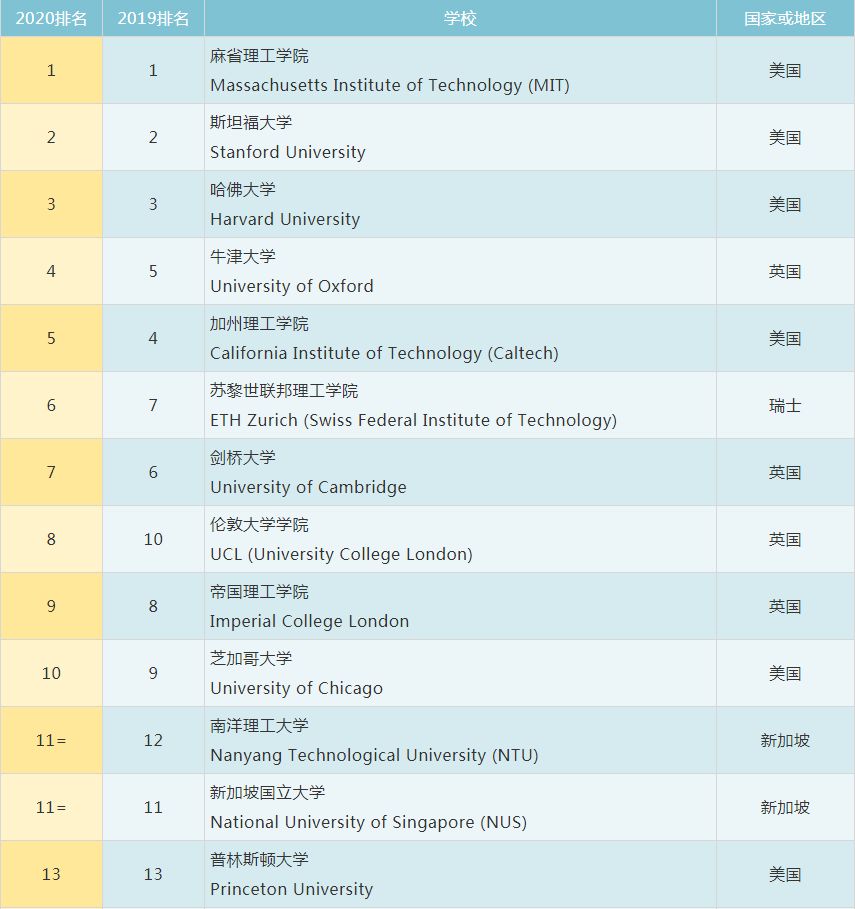The height and width of the screenshot is (909, 855).
Task: Select the 加州理工学院 school name
Action: [259, 323]
